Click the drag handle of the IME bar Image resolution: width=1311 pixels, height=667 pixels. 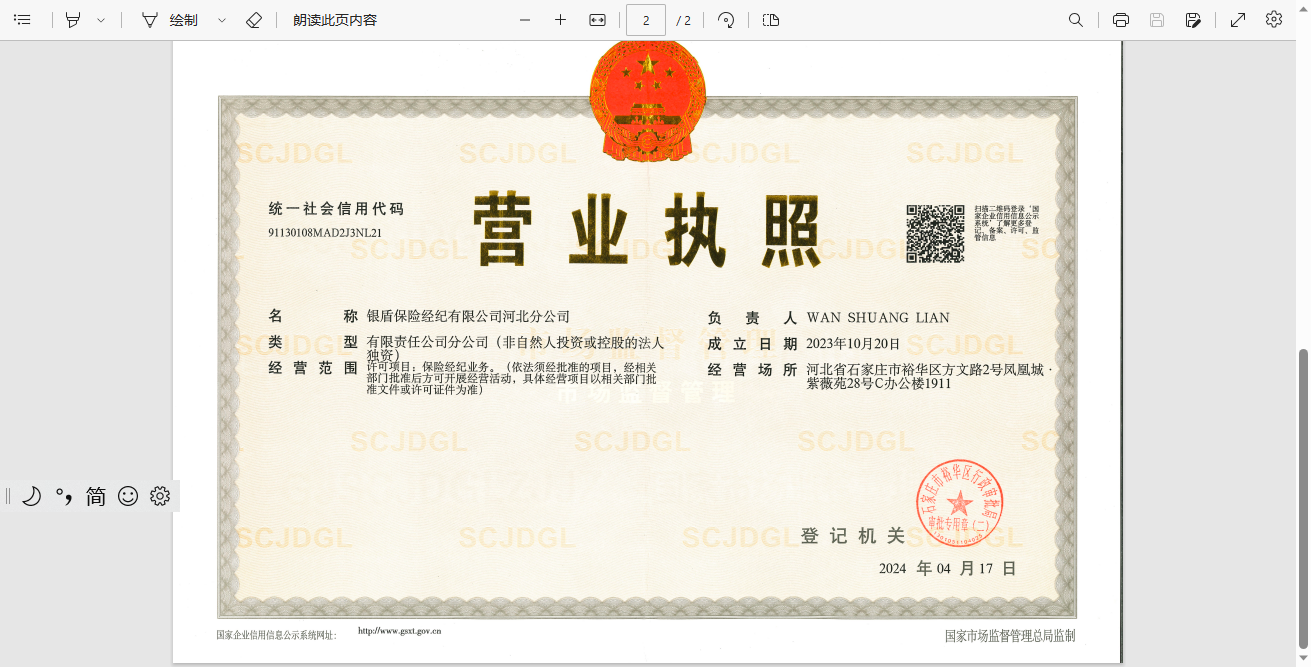pyautogui.click(x=8, y=496)
